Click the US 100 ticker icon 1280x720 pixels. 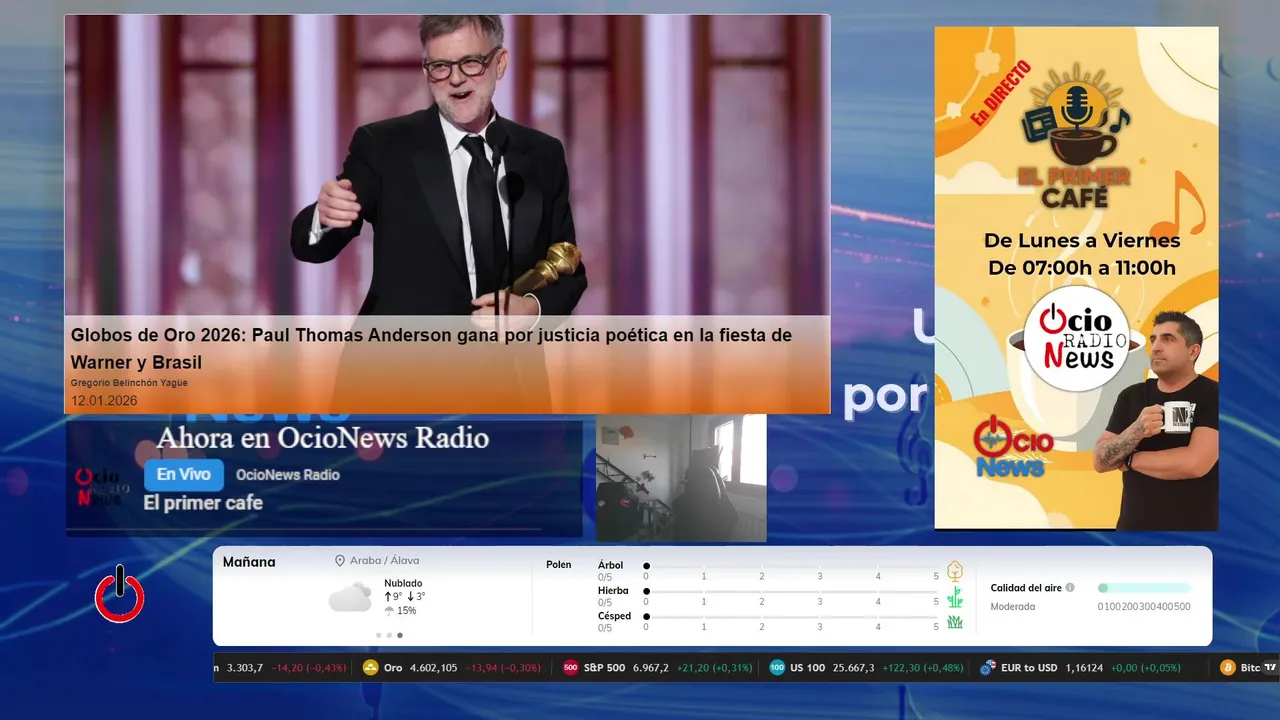(x=777, y=668)
